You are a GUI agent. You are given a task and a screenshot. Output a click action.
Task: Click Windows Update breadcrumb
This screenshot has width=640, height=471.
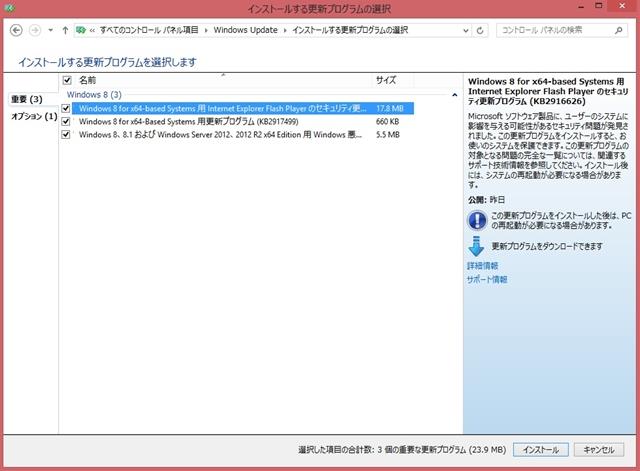point(245,30)
